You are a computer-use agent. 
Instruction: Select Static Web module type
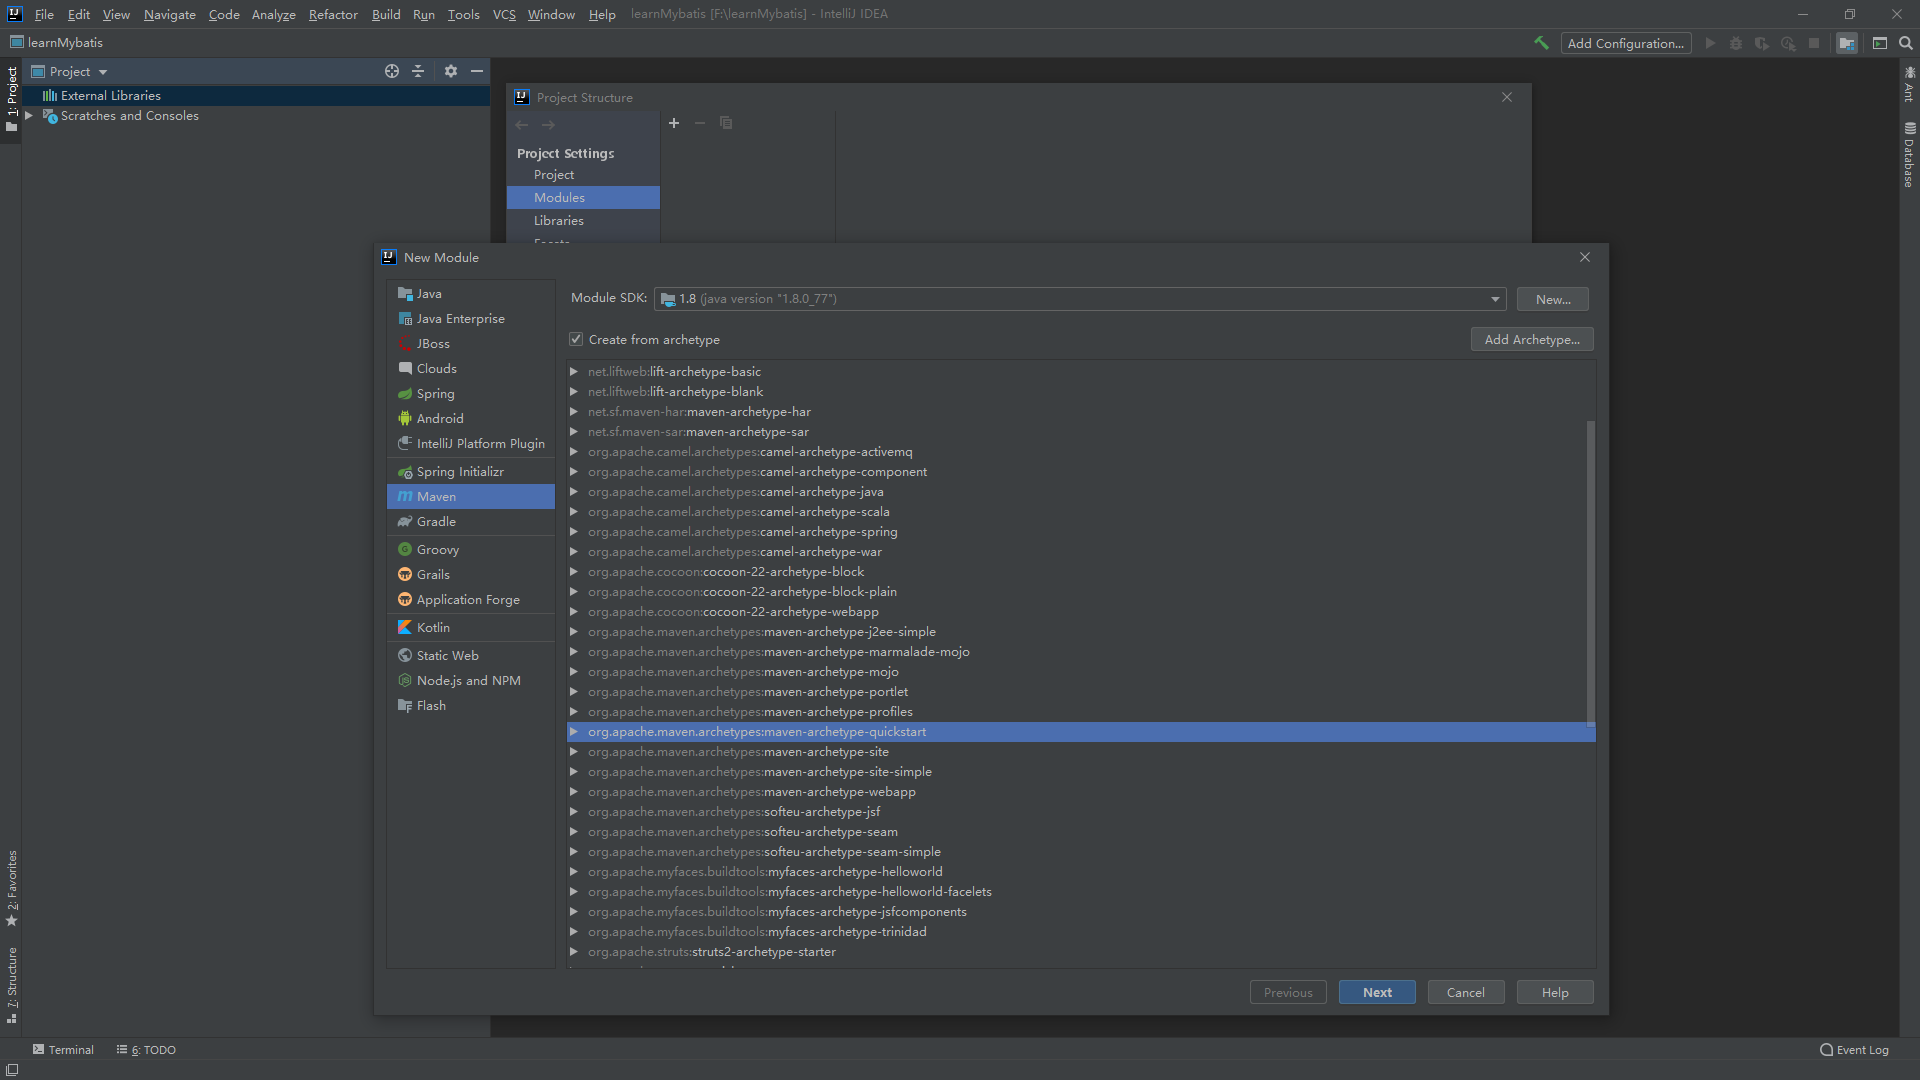(471, 655)
